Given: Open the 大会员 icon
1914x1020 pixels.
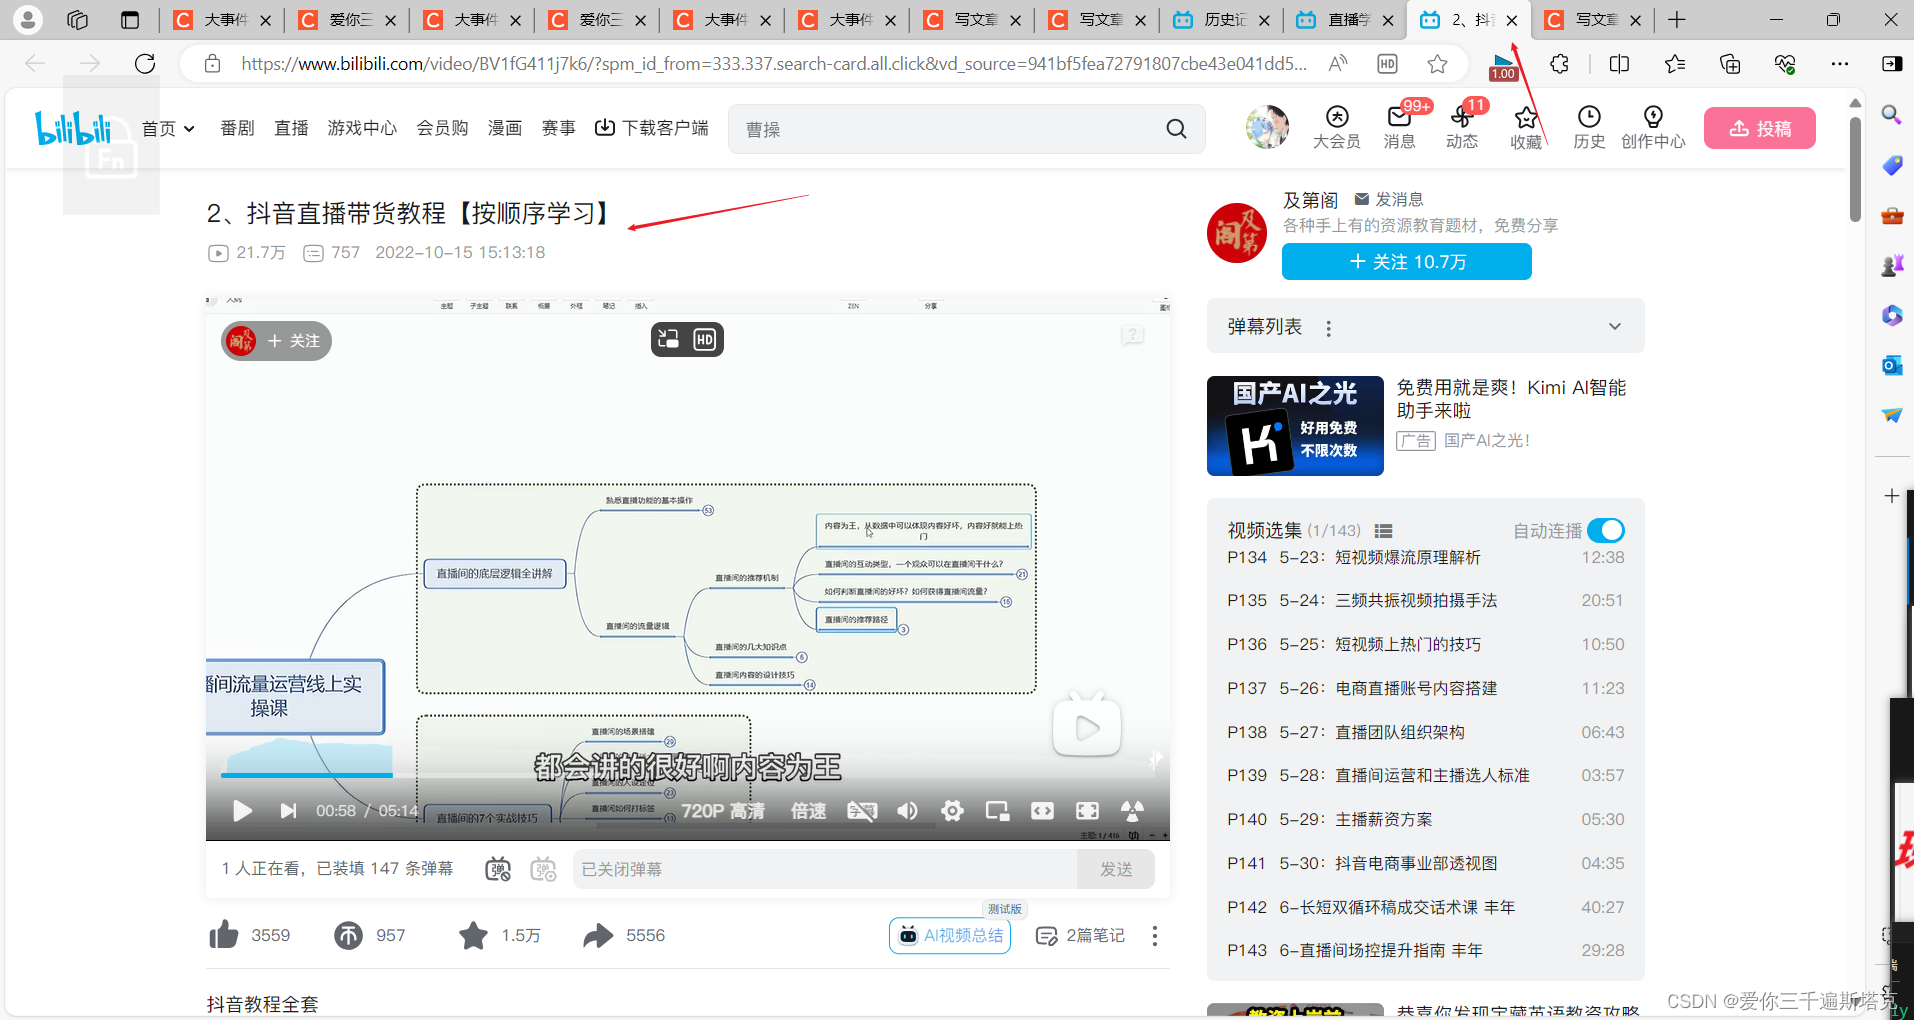Looking at the screenshot, I should (1336, 127).
